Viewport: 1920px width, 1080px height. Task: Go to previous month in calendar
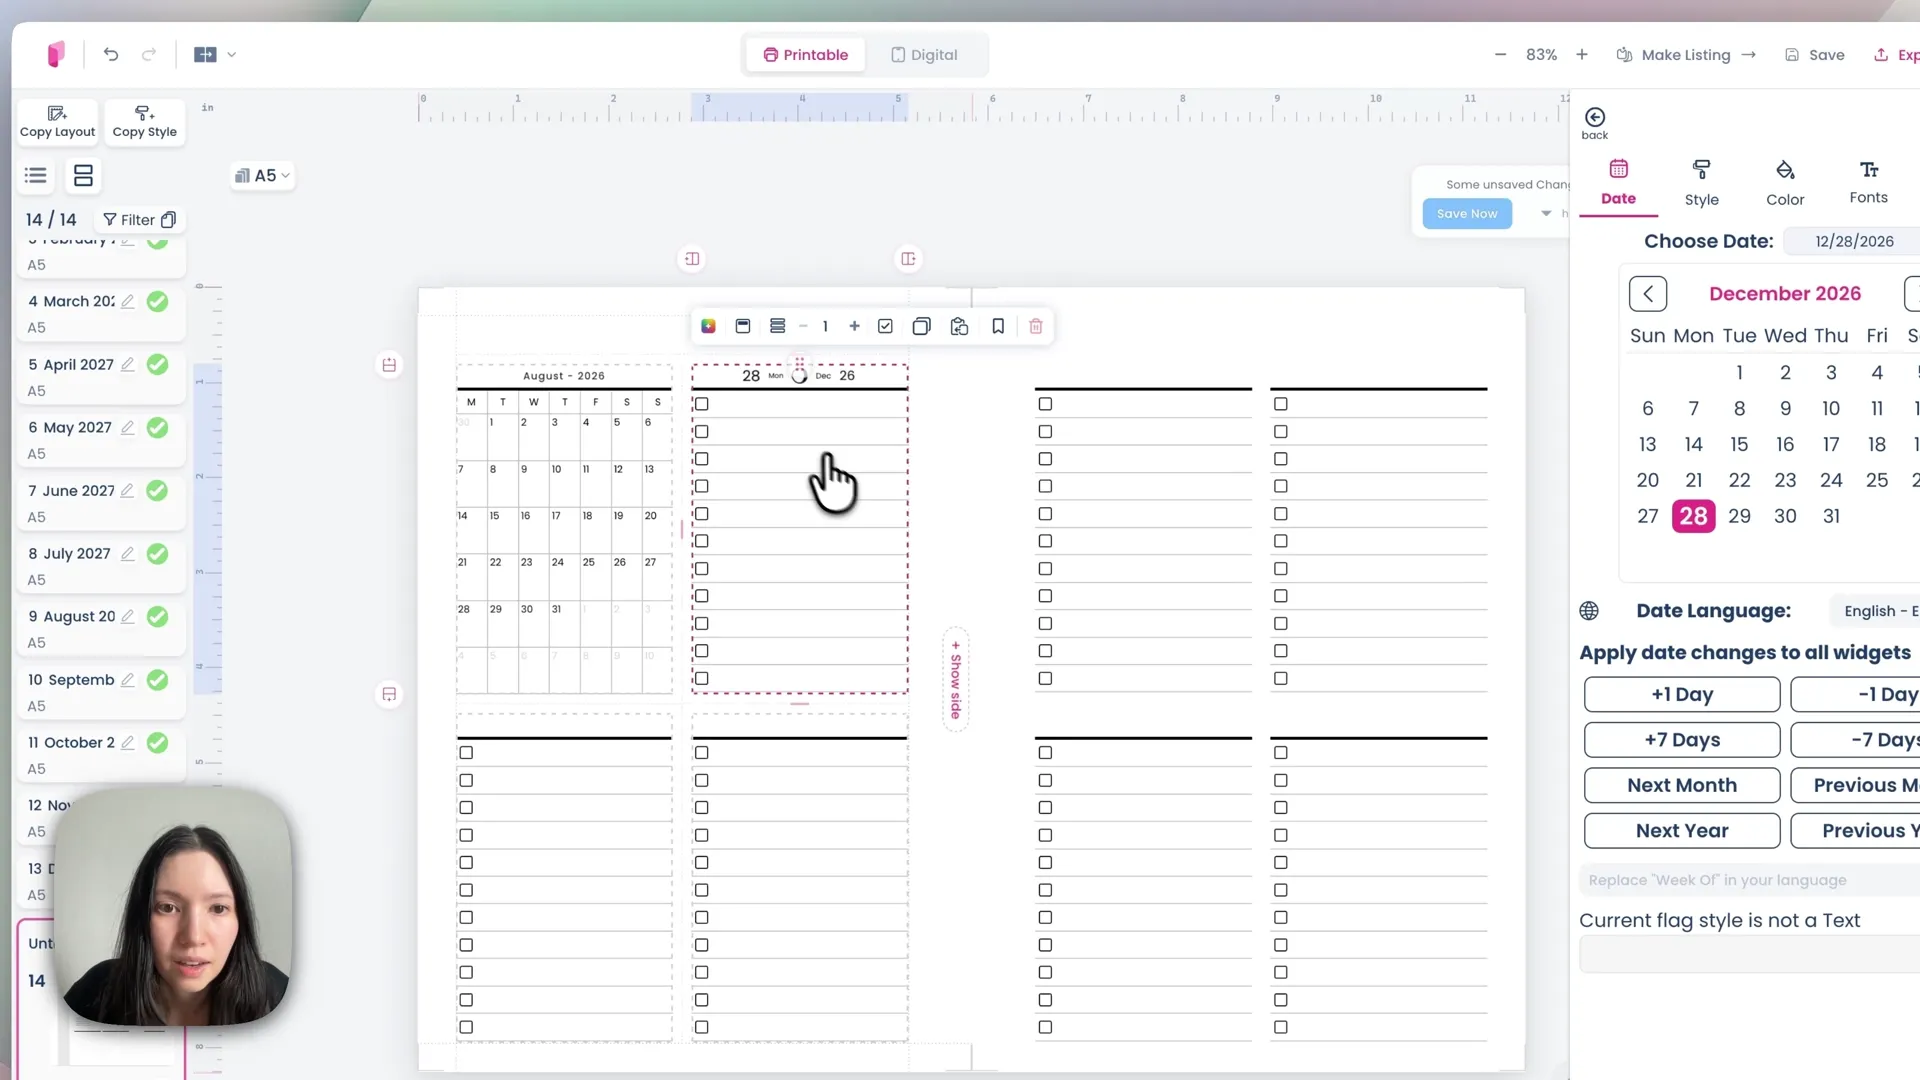click(1648, 294)
